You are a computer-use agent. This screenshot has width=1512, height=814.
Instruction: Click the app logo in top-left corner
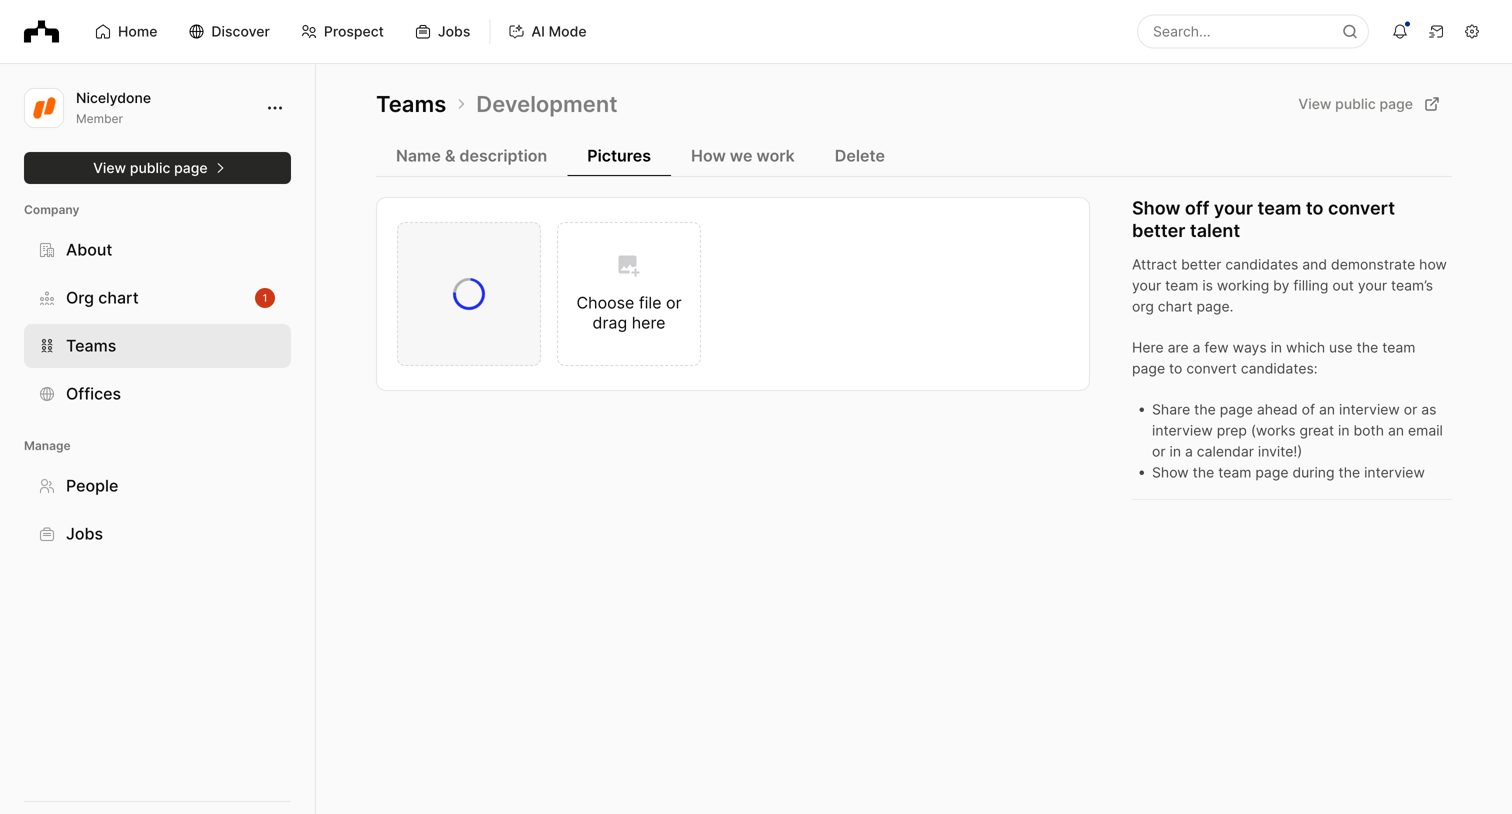pyautogui.click(x=41, y=32)
